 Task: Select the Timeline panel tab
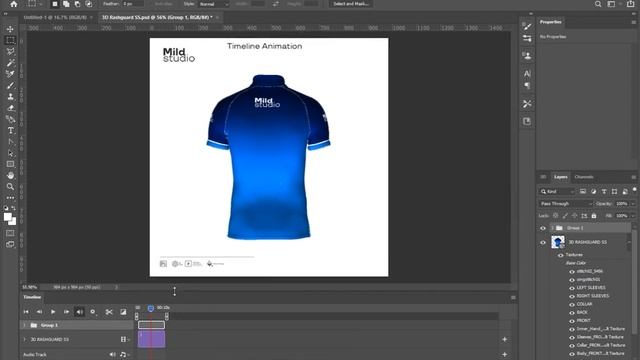pos(32,297)
